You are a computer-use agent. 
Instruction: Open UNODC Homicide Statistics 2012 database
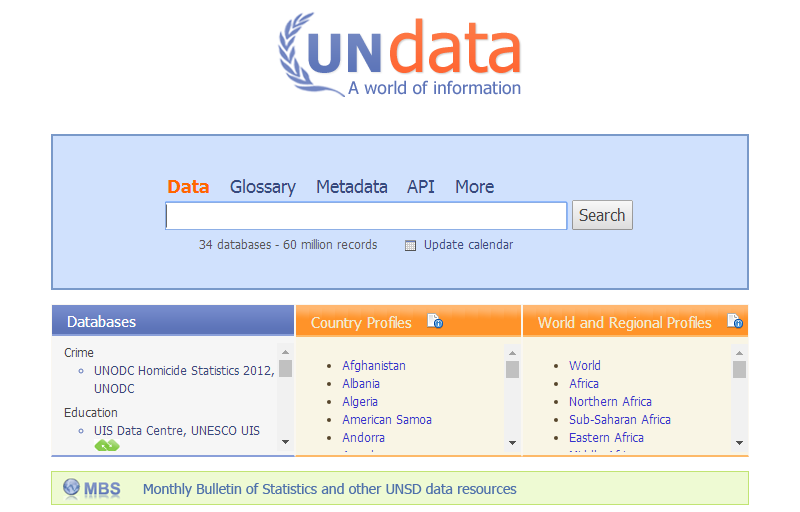[x=184, y=379]
